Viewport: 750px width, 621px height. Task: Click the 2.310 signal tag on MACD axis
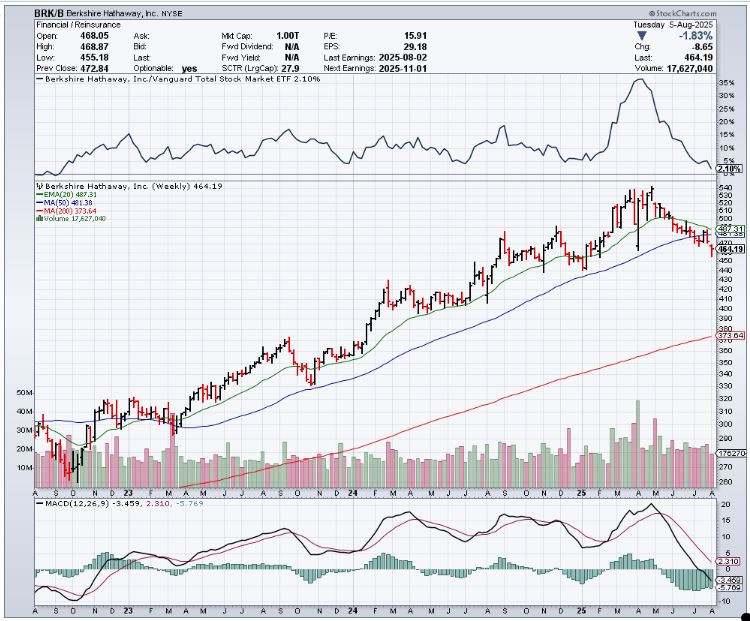(729, 561)
